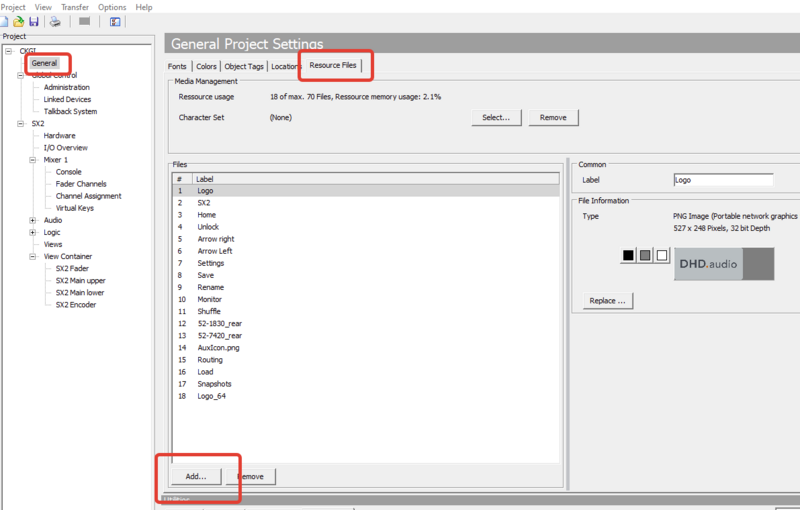
Task: Click the Replace ... button
Action: click(608, 300)
